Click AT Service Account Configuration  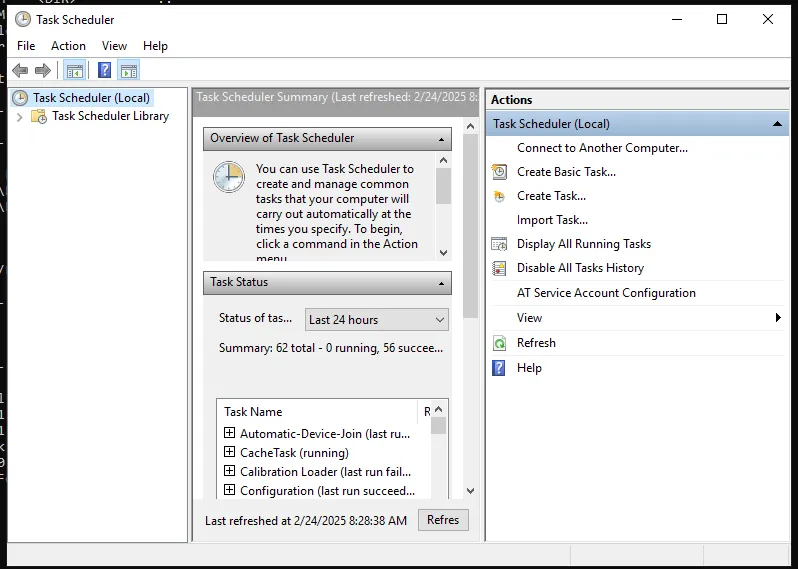coord(606,293)
